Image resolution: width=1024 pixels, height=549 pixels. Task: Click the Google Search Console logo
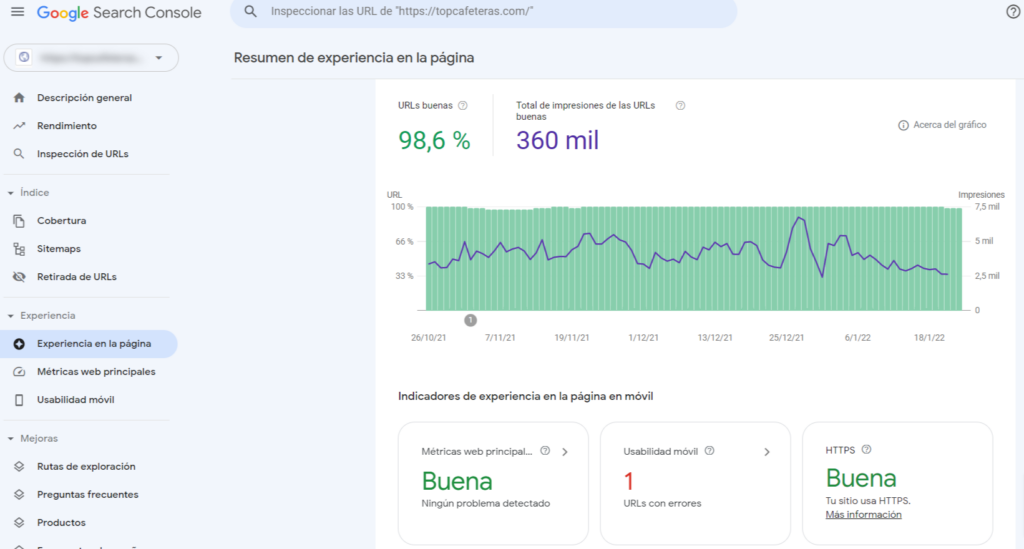coord(119,12)
